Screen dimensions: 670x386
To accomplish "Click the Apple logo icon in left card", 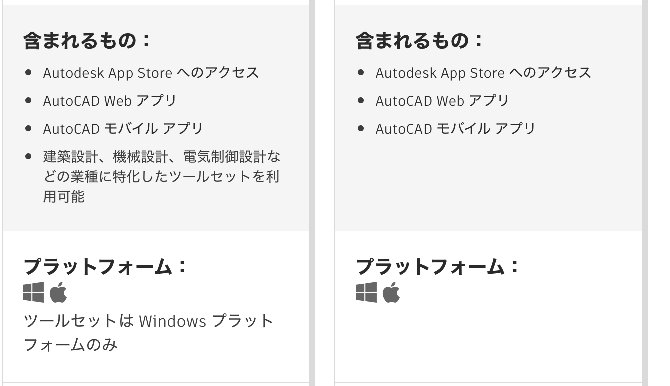I will tap(58, 292).
